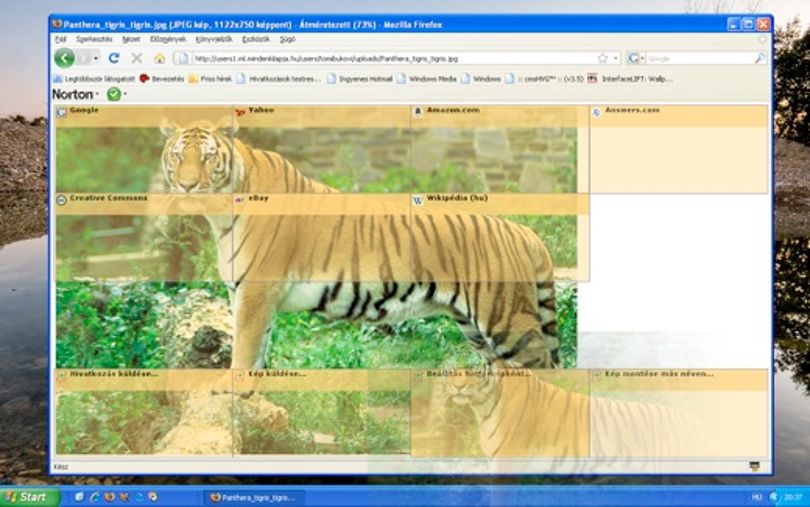Stop loading with the X icon
Viewport: 810px width, 507px height.
136,58
